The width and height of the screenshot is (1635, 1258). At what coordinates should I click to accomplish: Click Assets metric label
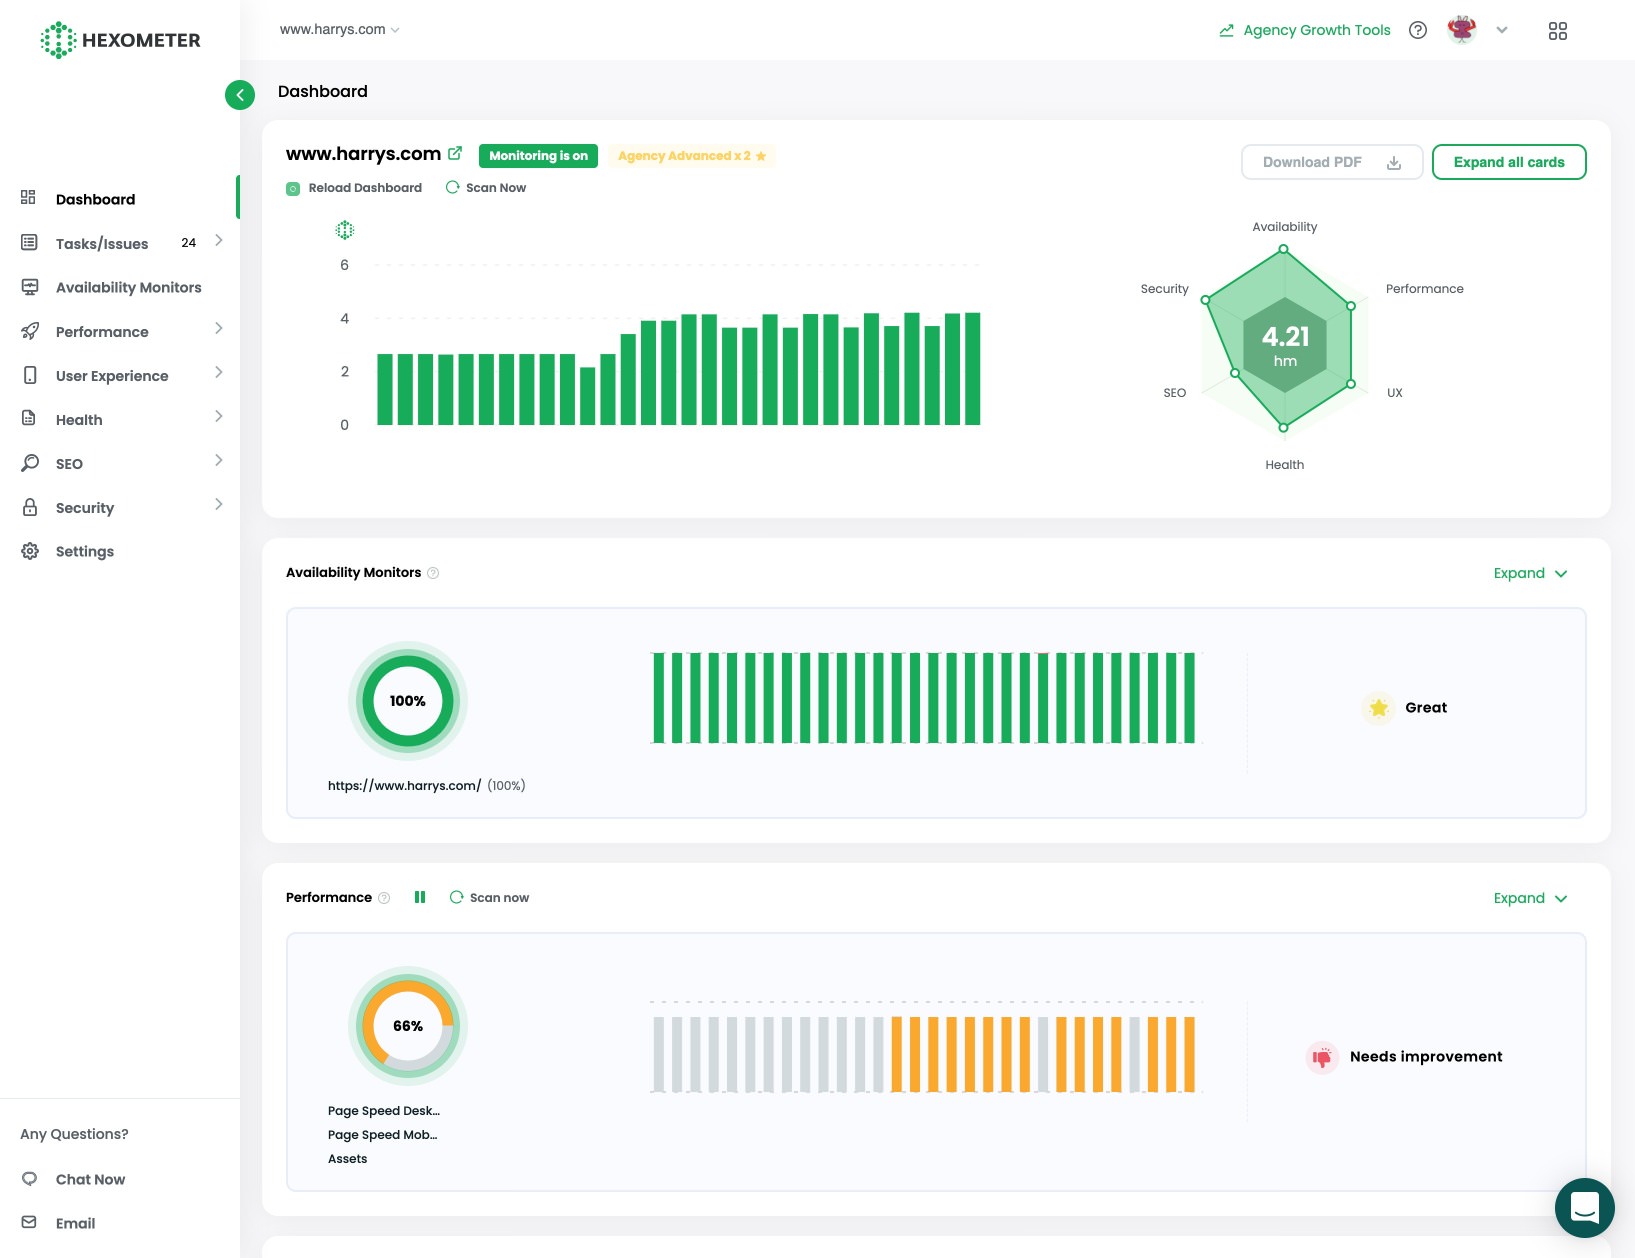pyautogui.click(x=347, y=1159)
